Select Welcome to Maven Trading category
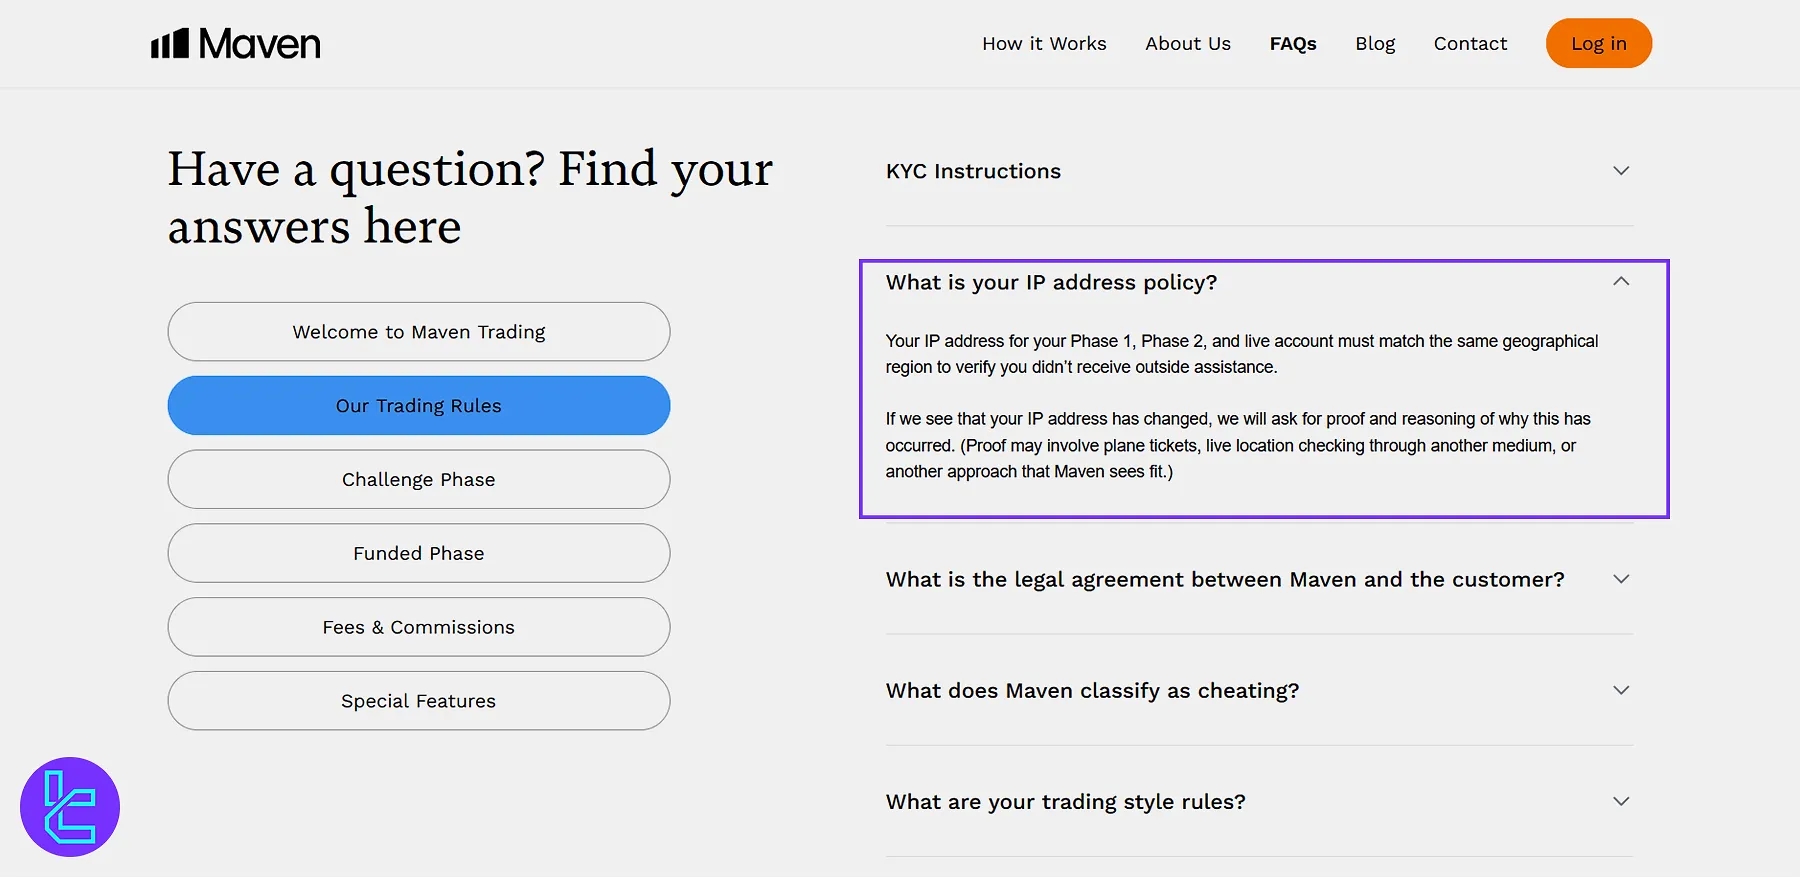Image resolution: width=1800 pixels, height=877 pixels. pos(419,332)
